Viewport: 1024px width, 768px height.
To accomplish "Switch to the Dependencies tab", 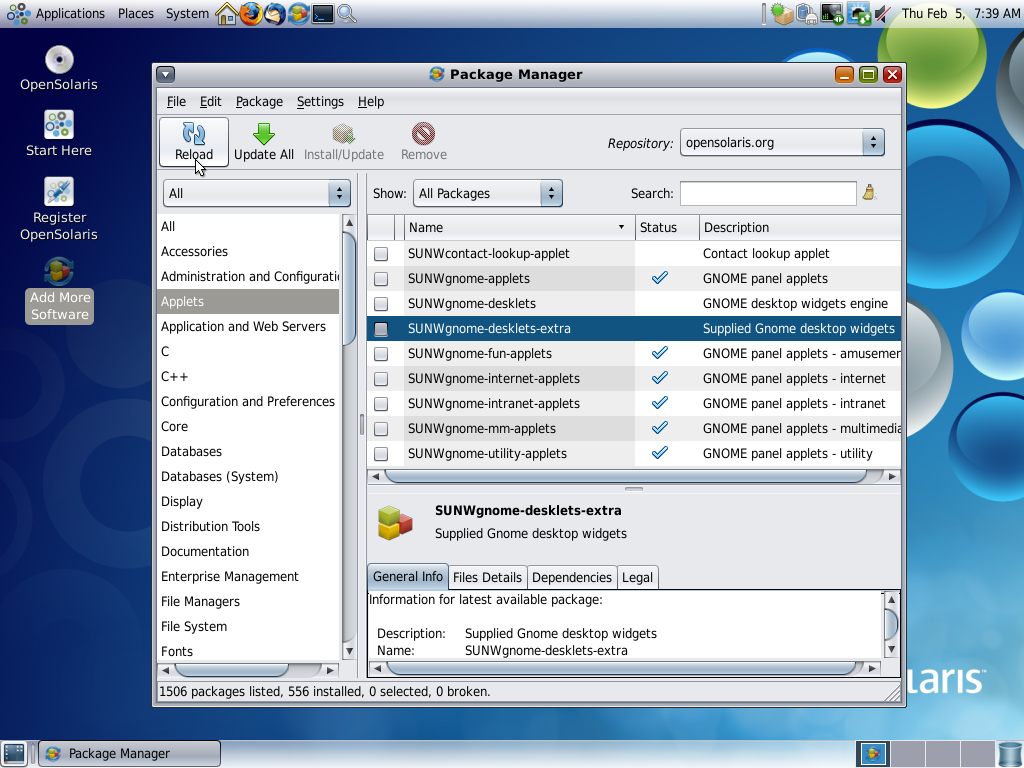I will (571, 577).
